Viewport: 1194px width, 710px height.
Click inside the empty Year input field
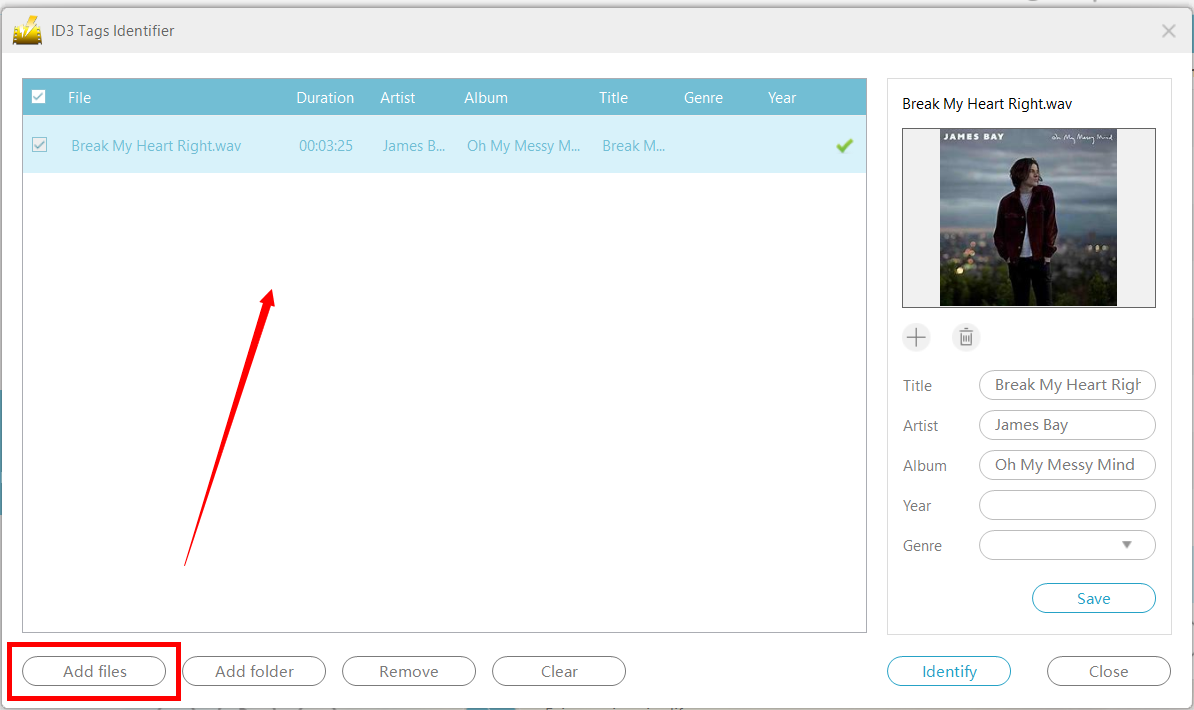(x=1067, y=505)
